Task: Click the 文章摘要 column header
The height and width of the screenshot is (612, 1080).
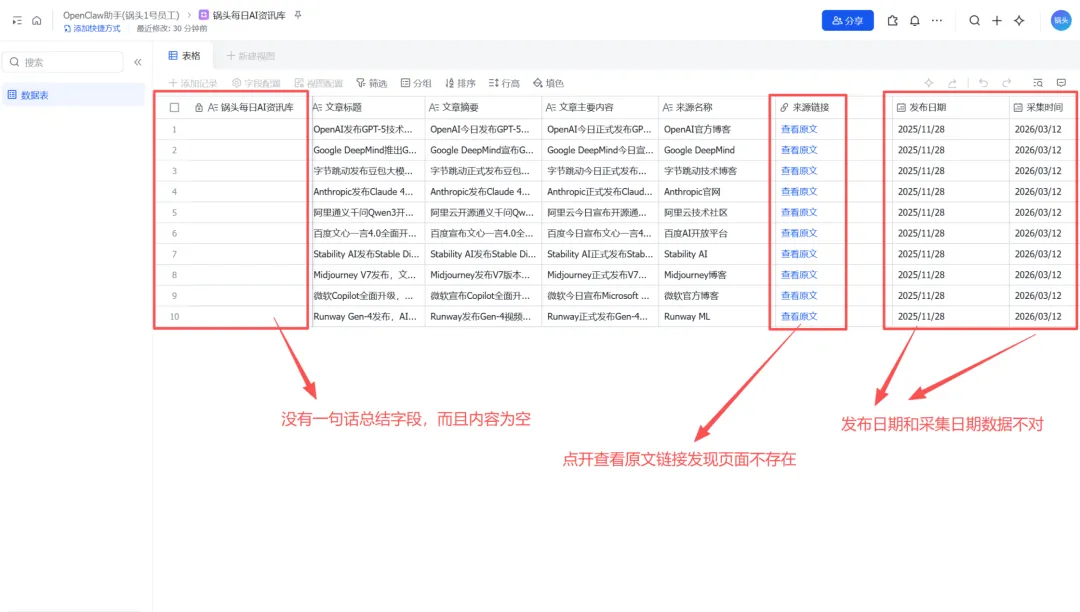Action: point(484,107)
